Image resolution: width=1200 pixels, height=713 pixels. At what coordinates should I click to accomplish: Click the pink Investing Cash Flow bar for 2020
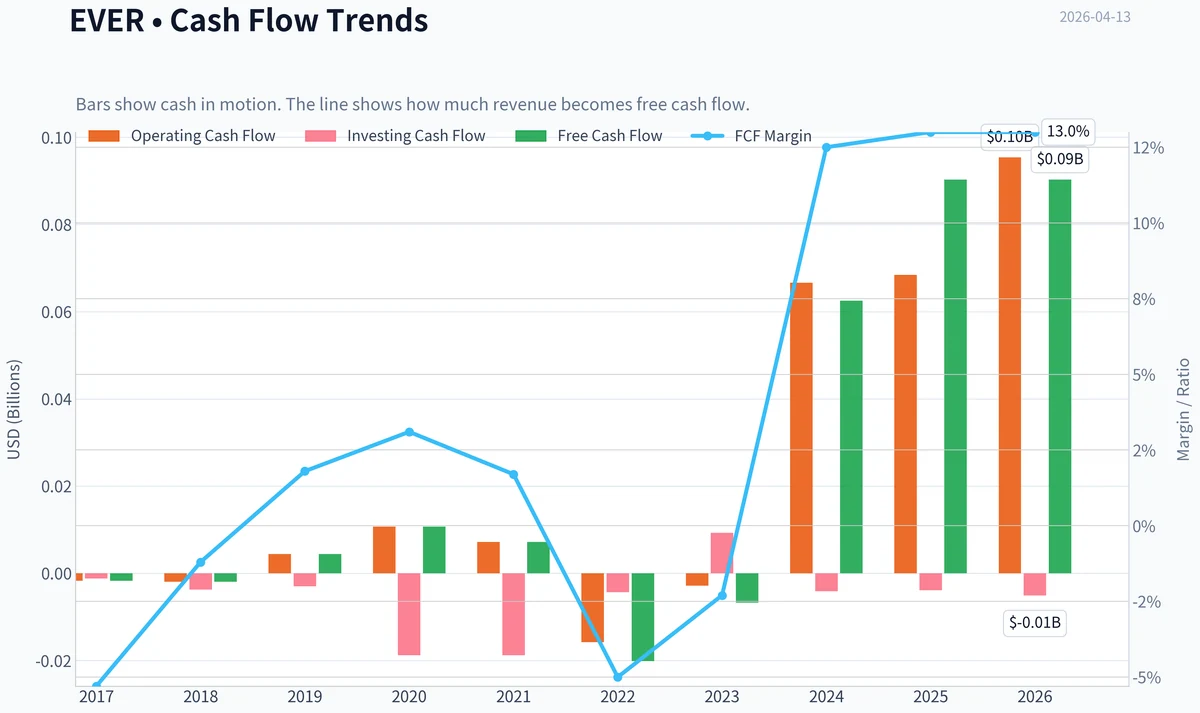coord(409,614)
